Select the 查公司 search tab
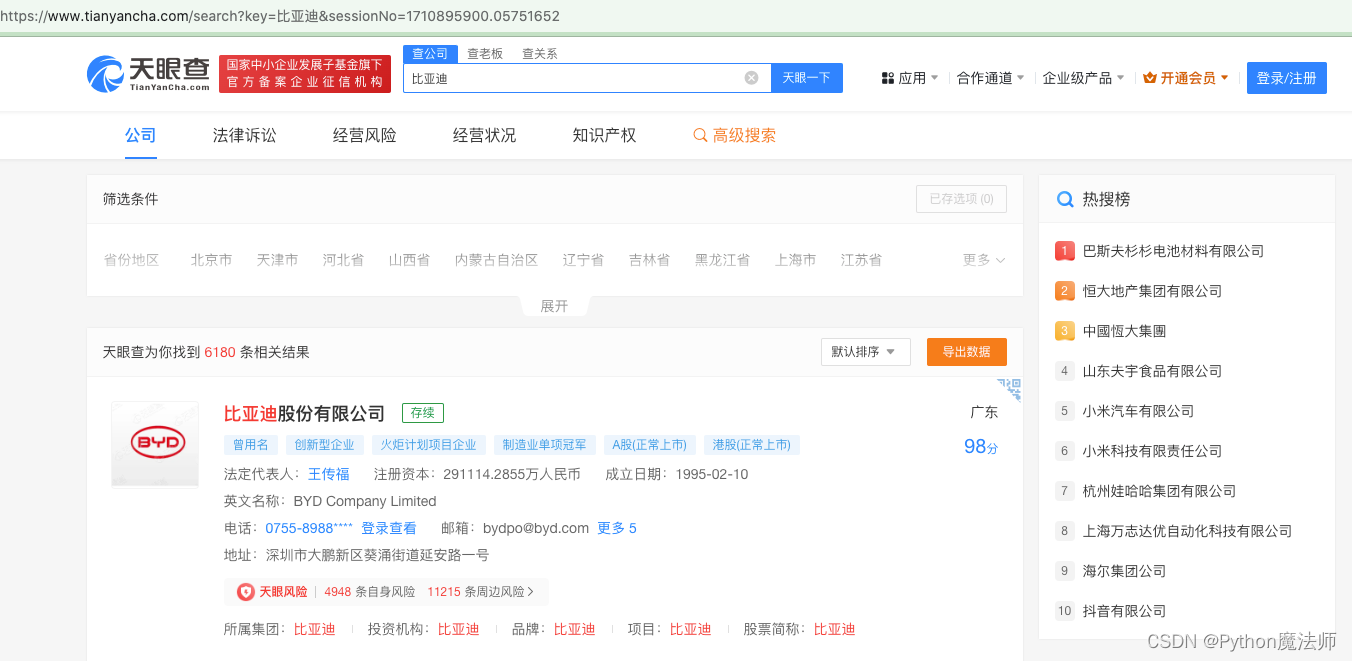Image resolution: width=1352 pixels, height=661 pixels. 430,54
